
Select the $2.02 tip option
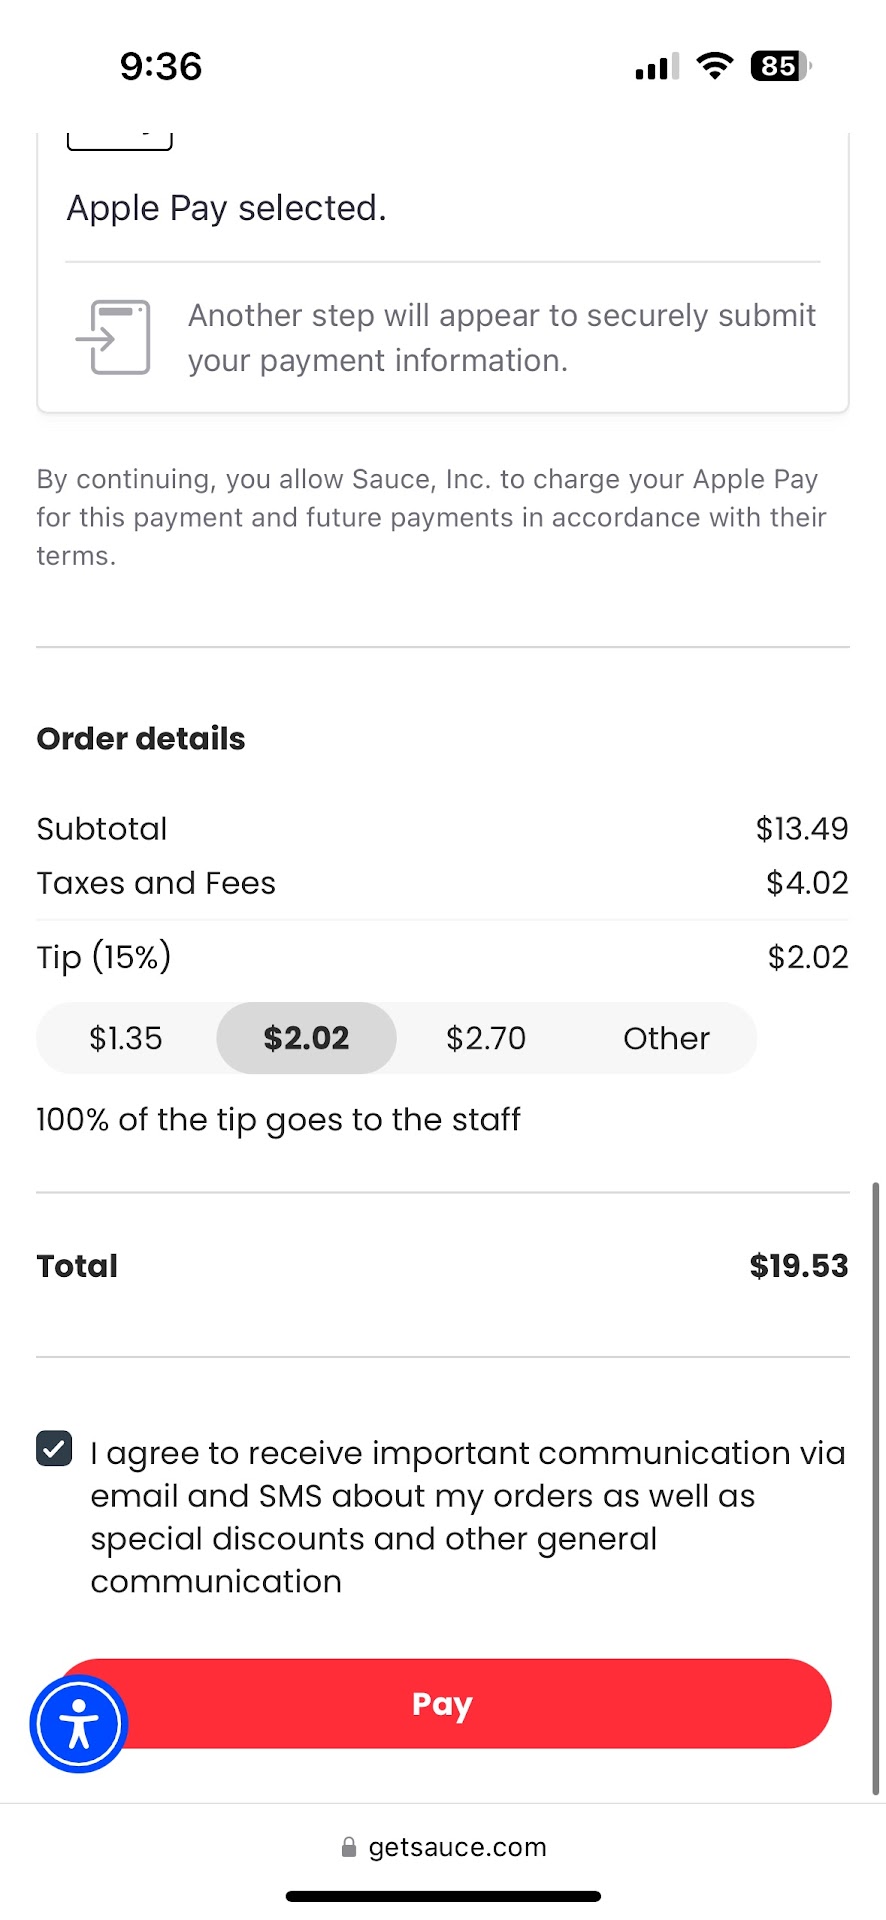pyautogui.click(x=306, y=1038)
